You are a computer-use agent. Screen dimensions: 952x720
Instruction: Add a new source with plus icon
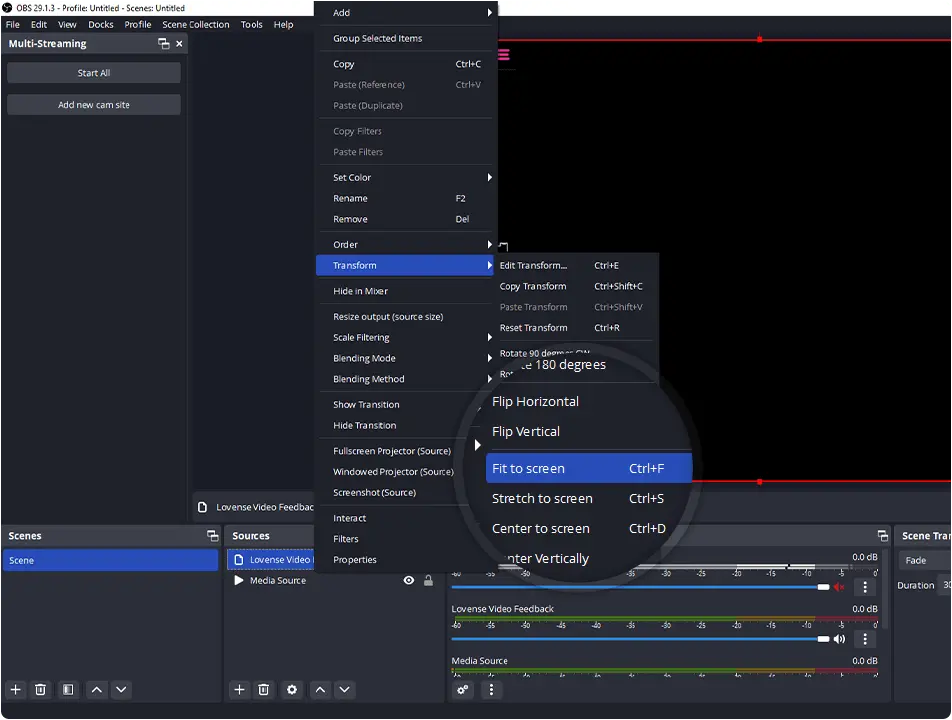pos(239,690)
